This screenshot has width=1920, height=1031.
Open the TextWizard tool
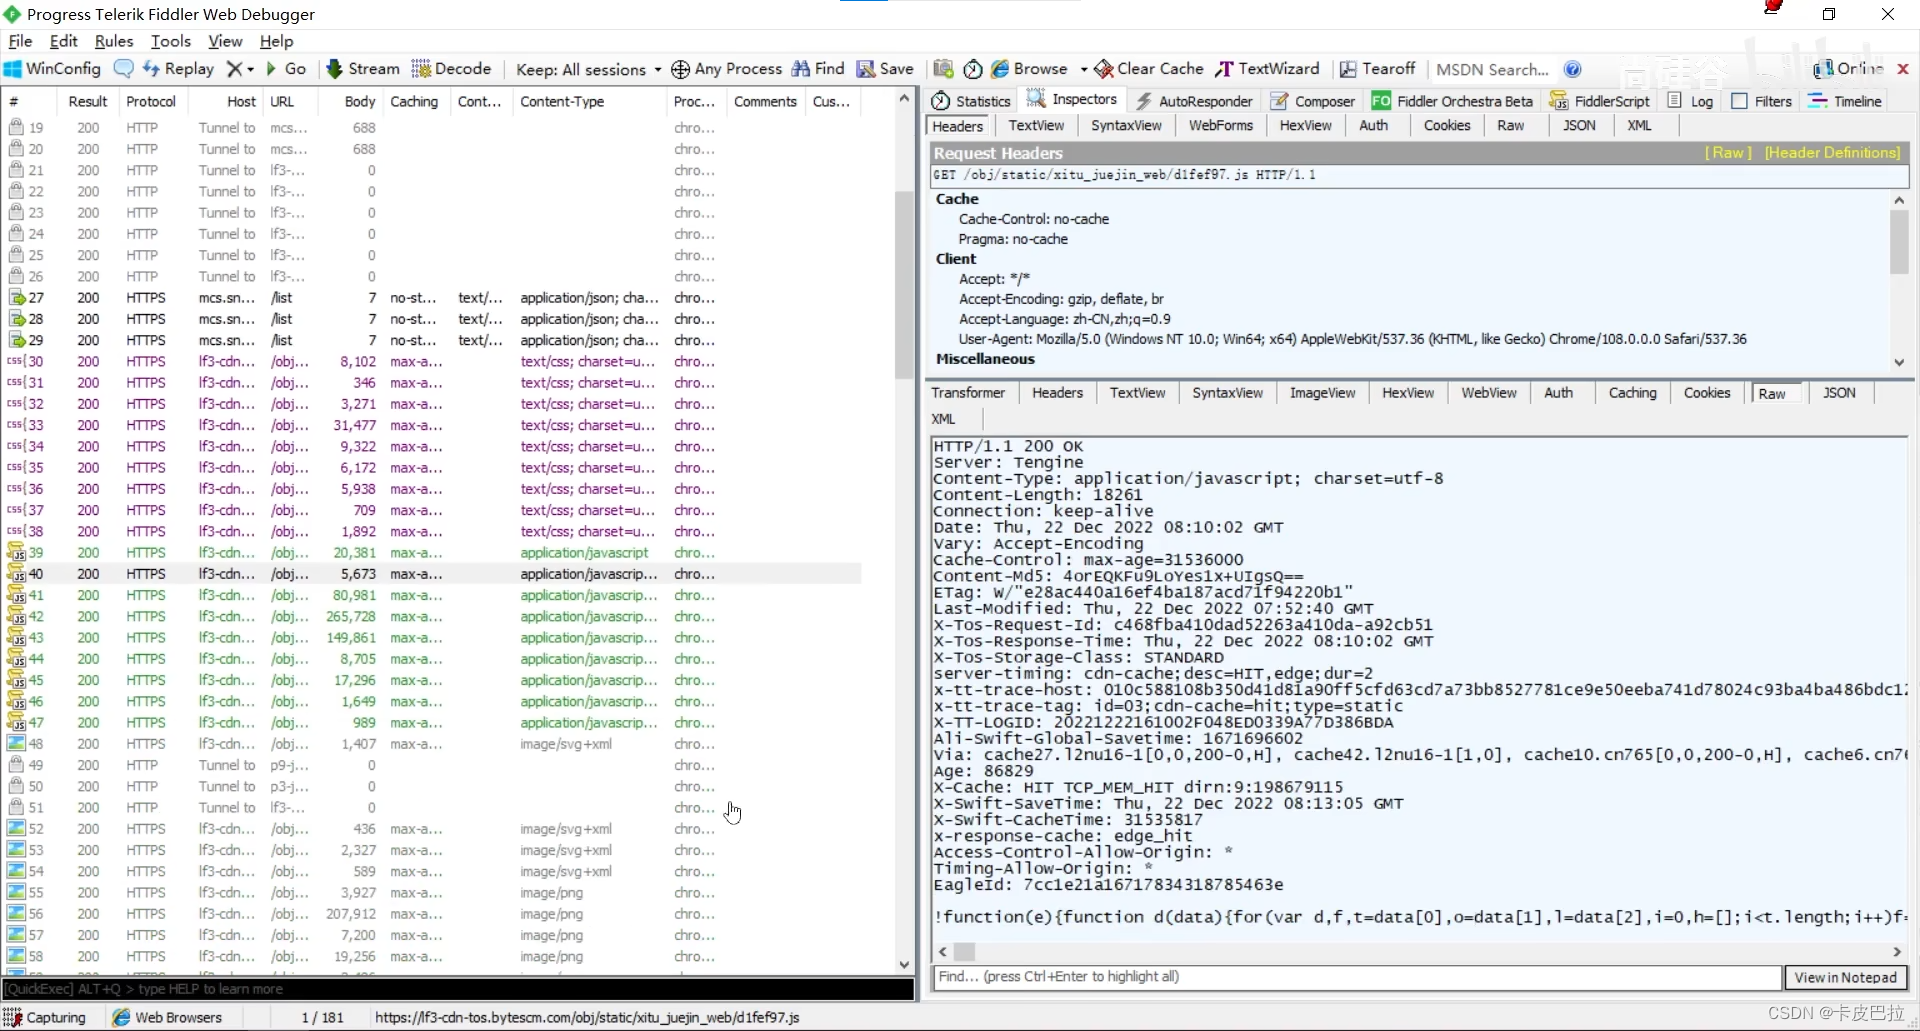1267,69
